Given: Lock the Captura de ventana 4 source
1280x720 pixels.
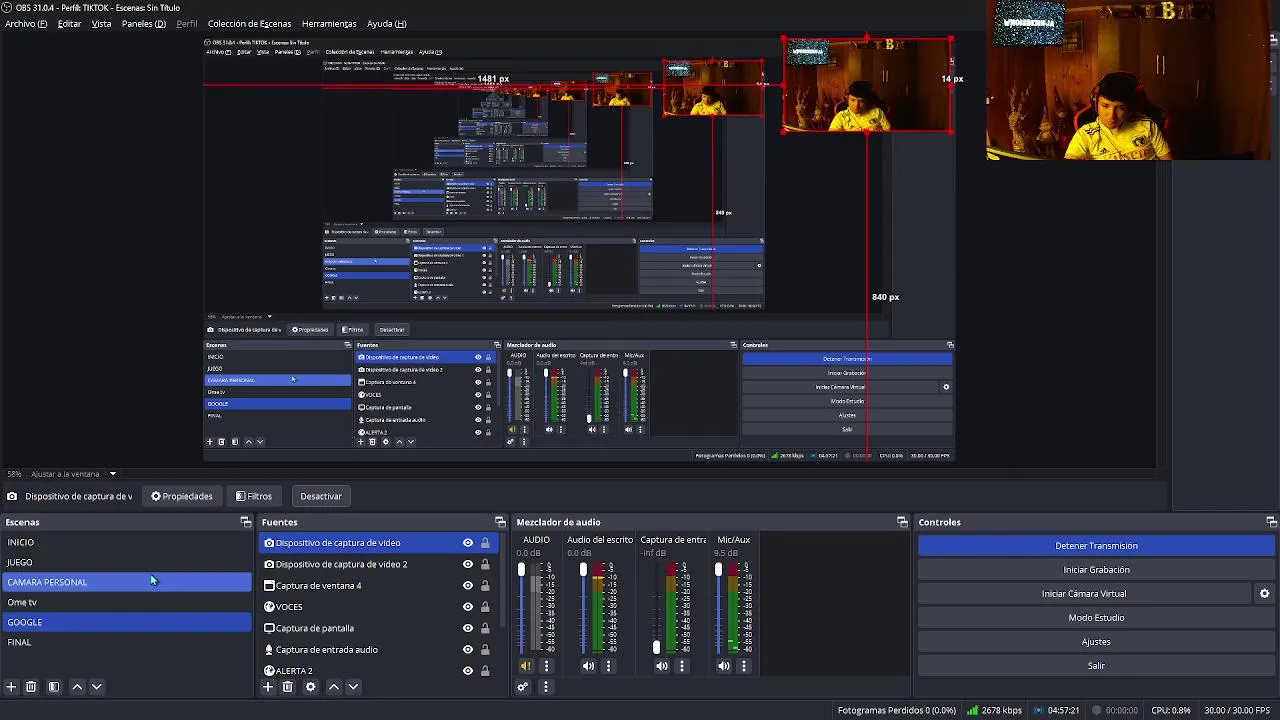Looking at the screenshot, I should [485, 586].
